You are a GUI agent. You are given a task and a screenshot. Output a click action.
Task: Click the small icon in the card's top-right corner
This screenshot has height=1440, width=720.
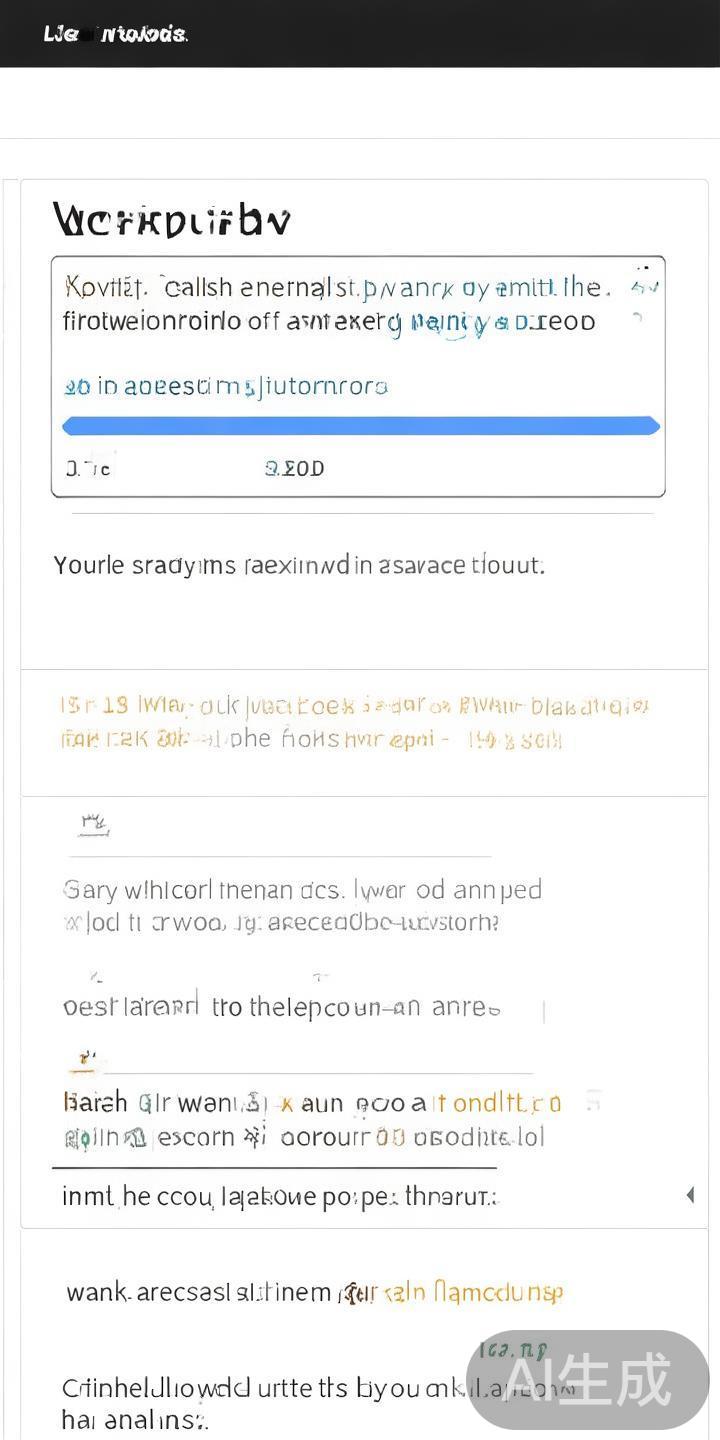(645, 287)
